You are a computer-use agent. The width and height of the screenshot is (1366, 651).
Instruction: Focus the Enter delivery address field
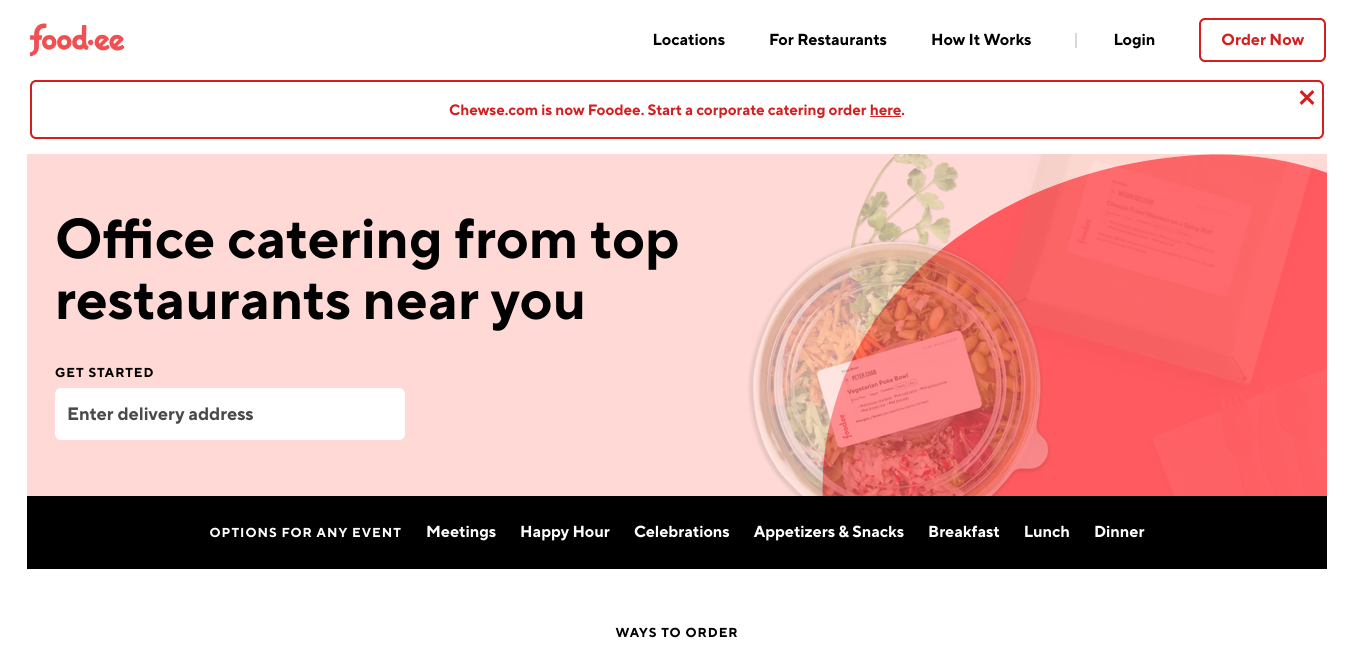230,414
